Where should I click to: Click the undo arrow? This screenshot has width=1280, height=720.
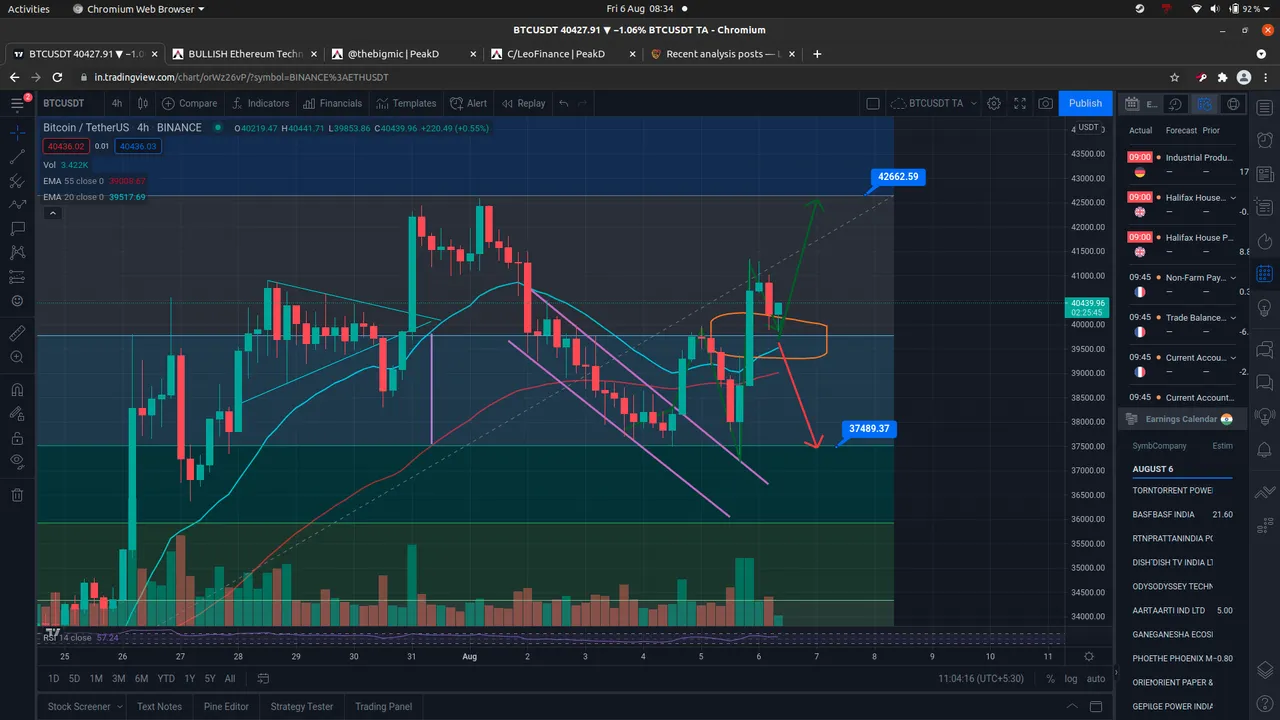(564, 103)
